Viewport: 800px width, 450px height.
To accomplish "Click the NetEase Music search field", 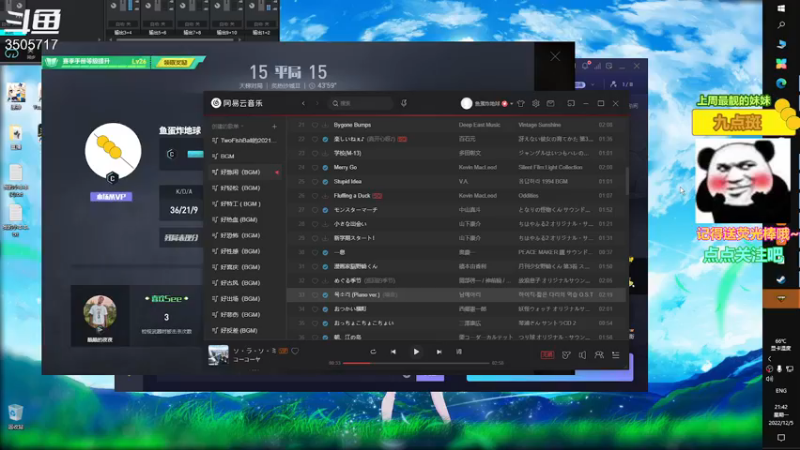I will coord(360,104).
